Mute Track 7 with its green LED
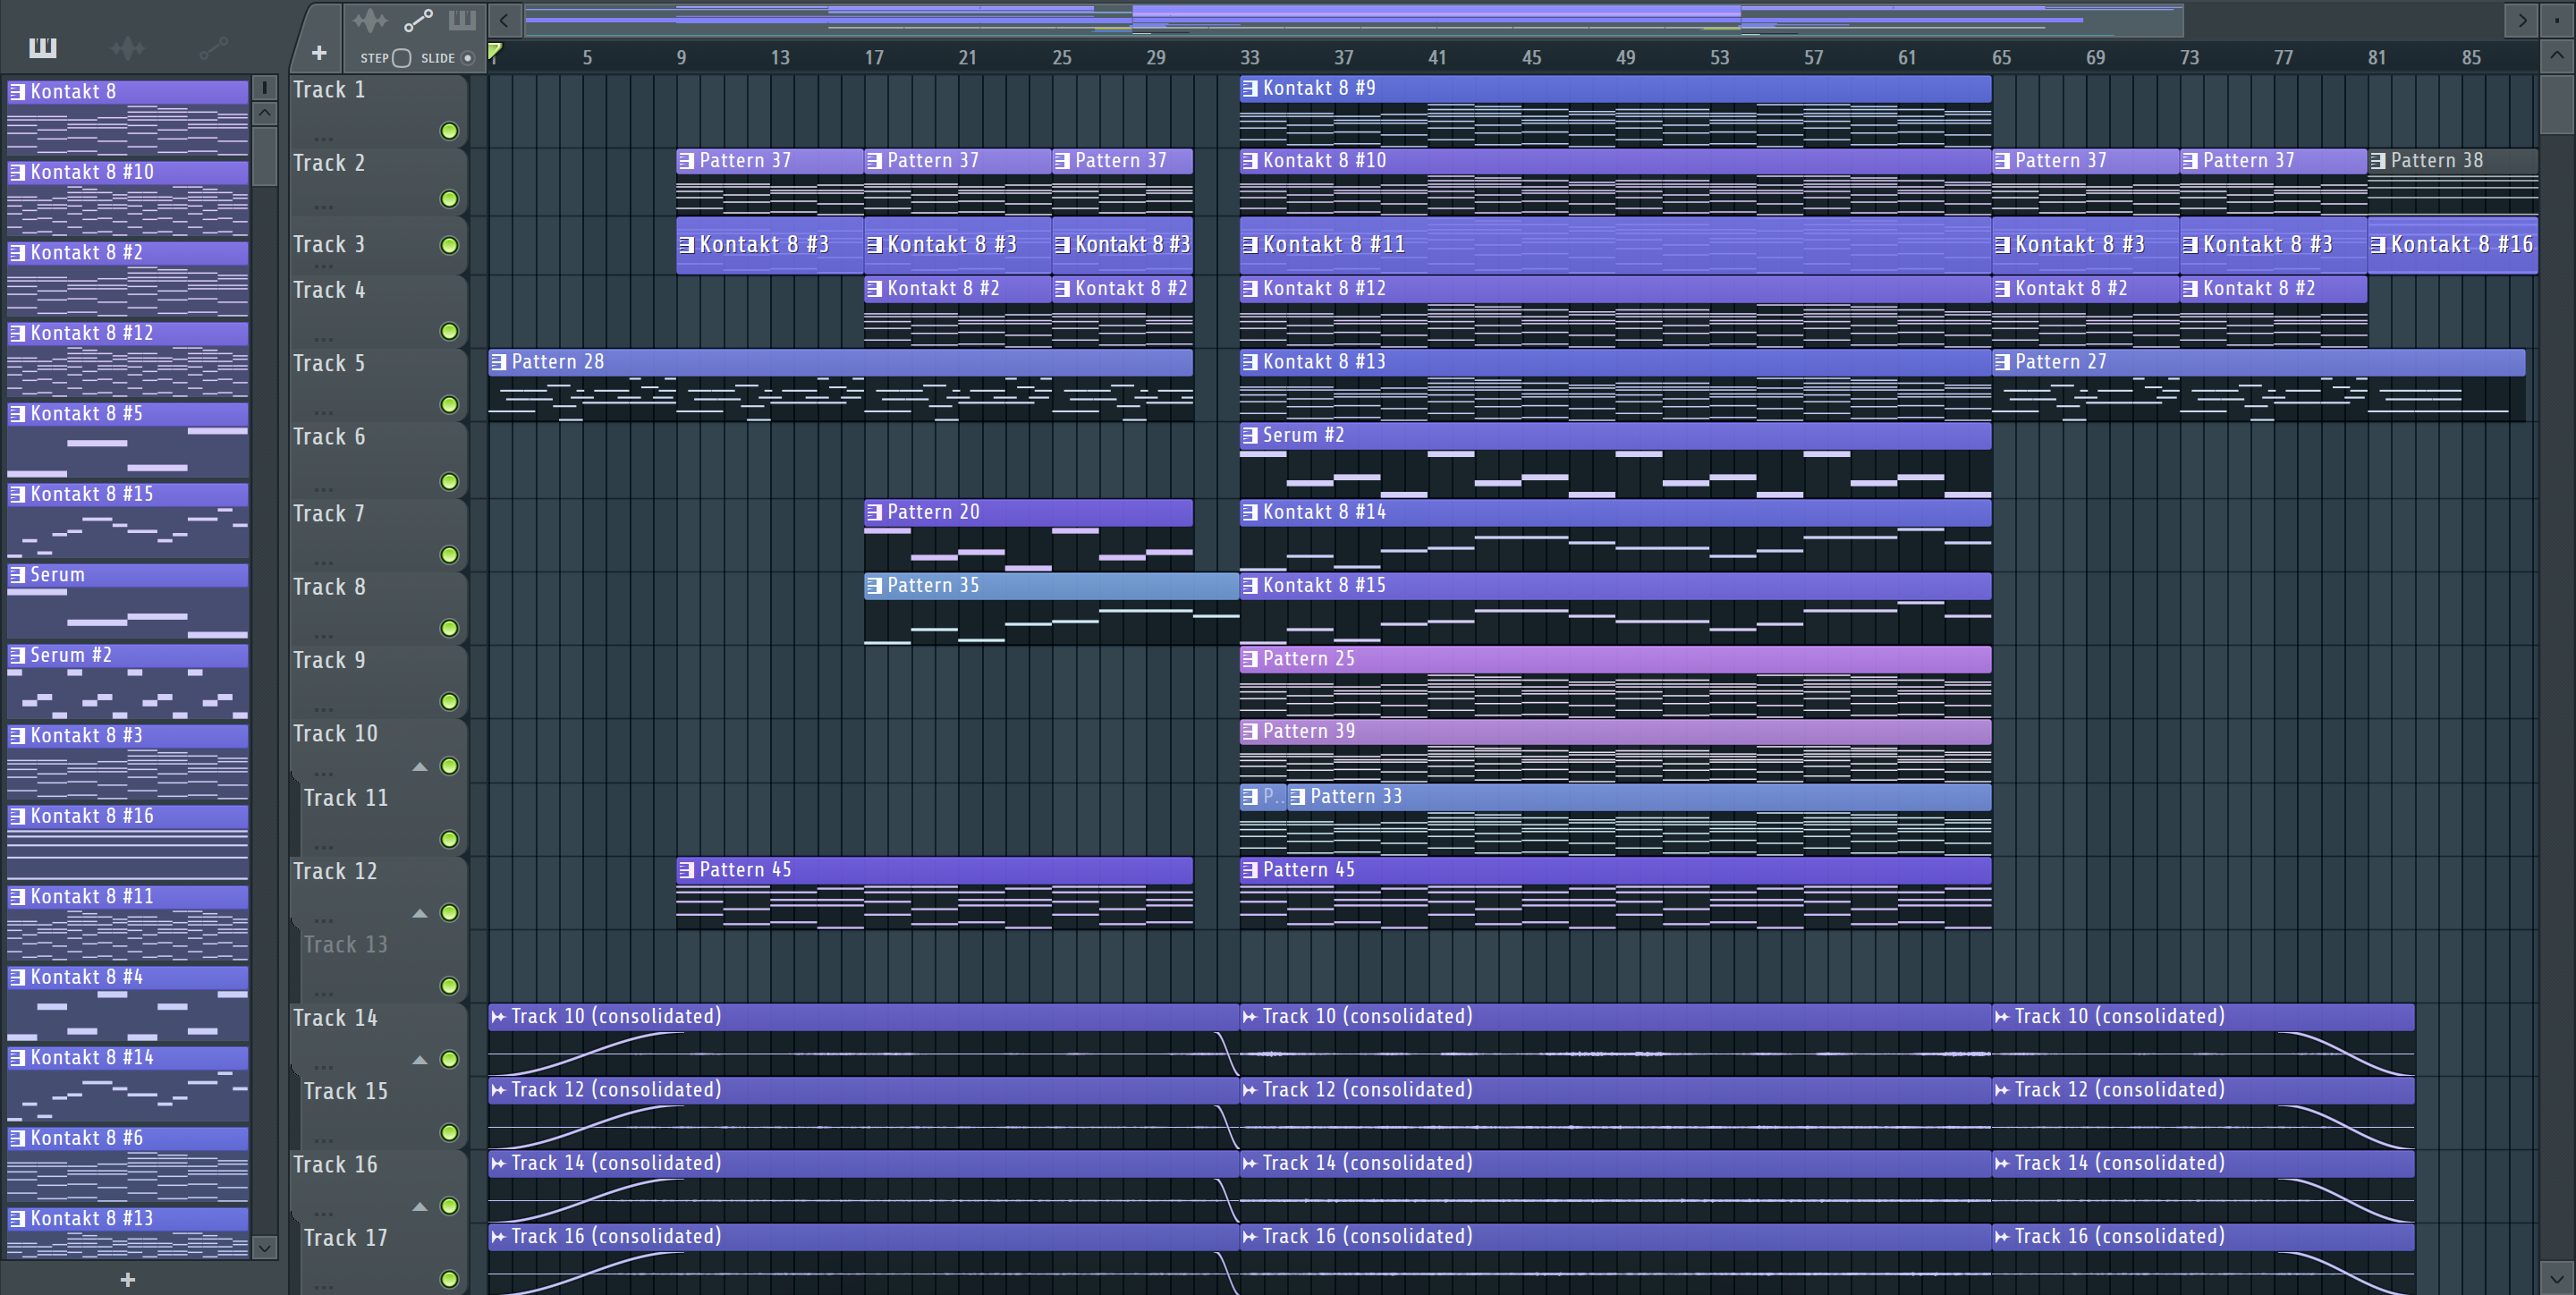This screenshot has width=2576, height=1295. coord(450,555)
